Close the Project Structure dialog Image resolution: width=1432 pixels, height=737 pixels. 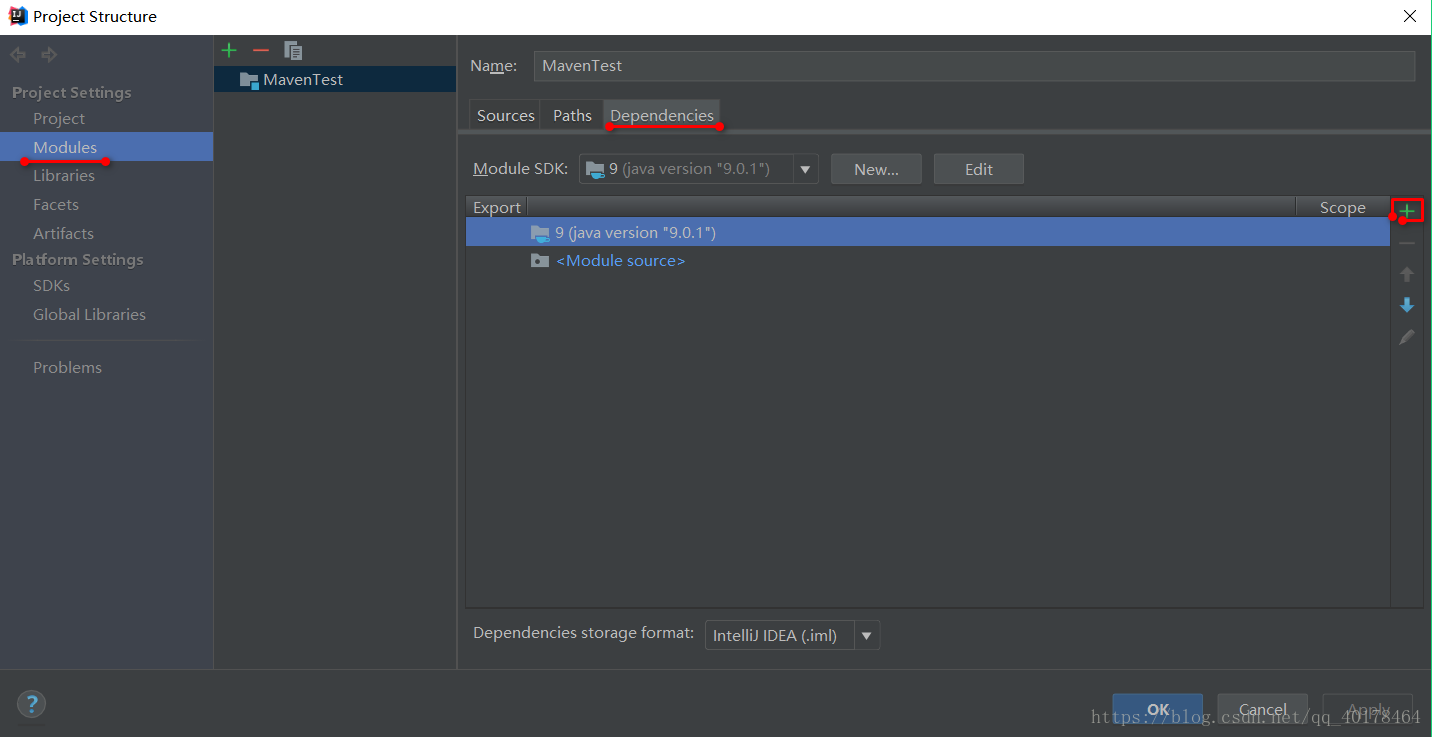tap(1409, 16)
